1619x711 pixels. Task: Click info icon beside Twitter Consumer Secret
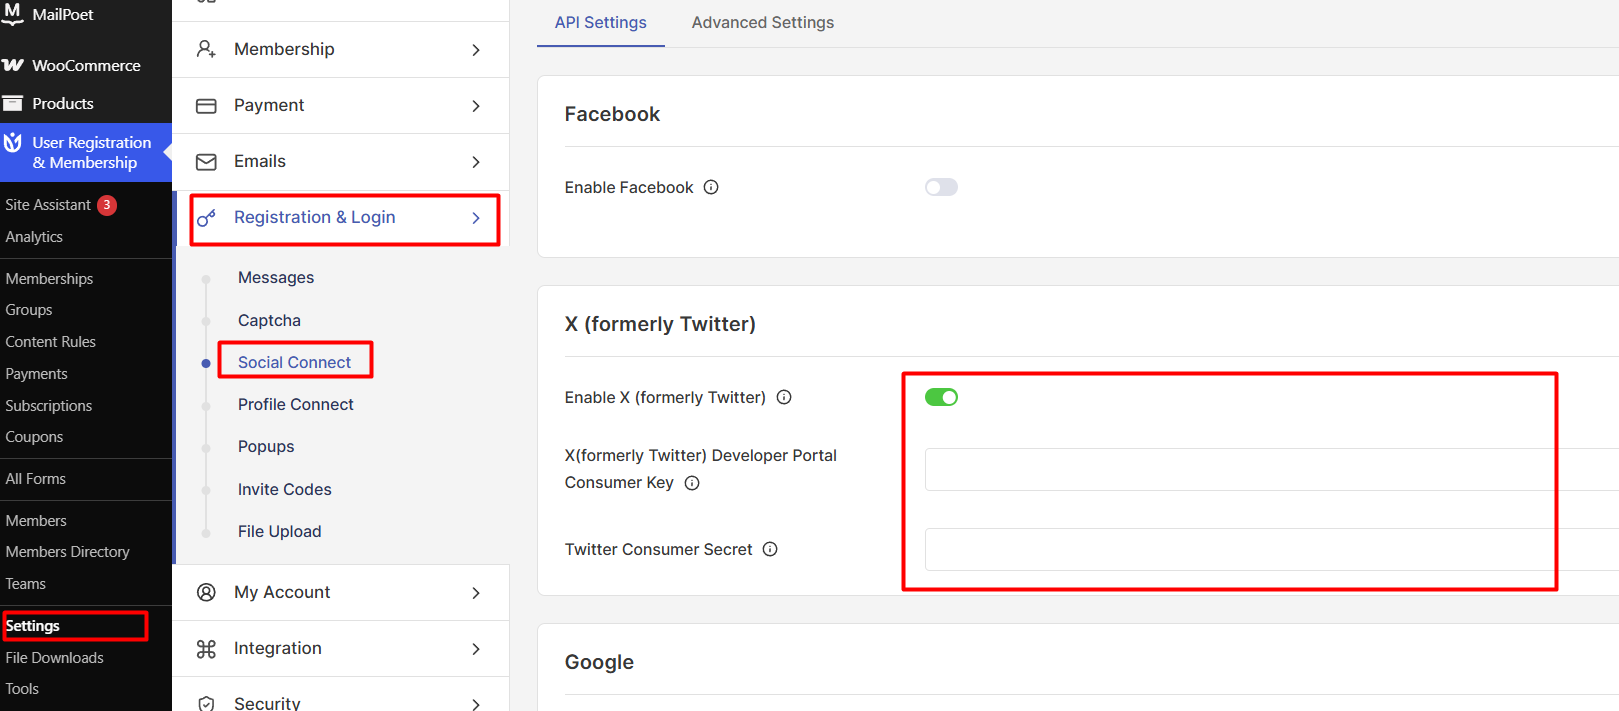pyautogui.click(x=770, y=549)
